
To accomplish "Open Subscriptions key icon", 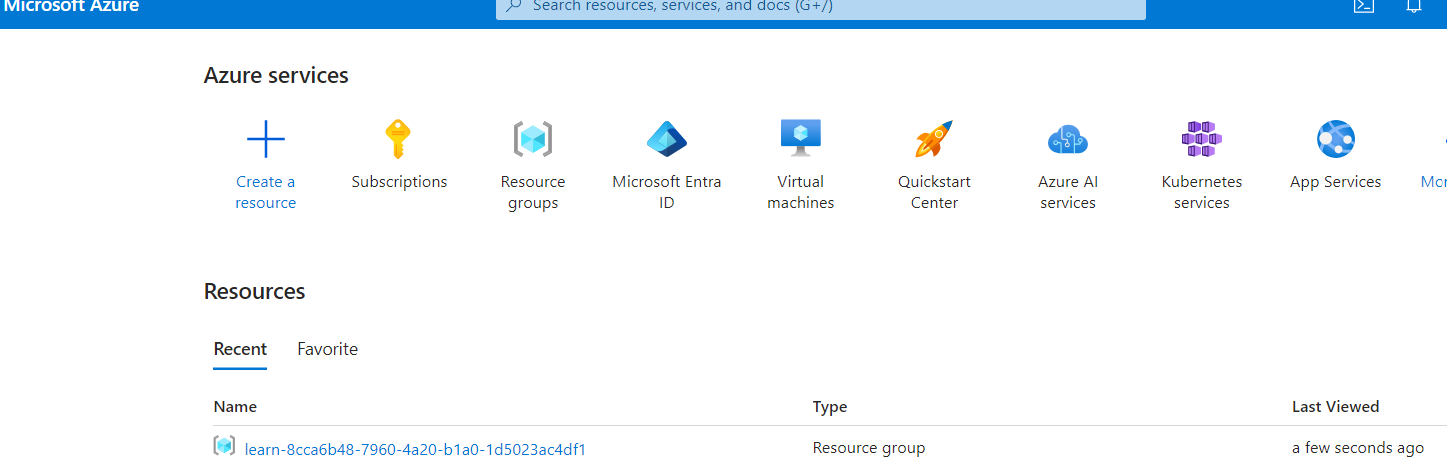I will point(398,139).
